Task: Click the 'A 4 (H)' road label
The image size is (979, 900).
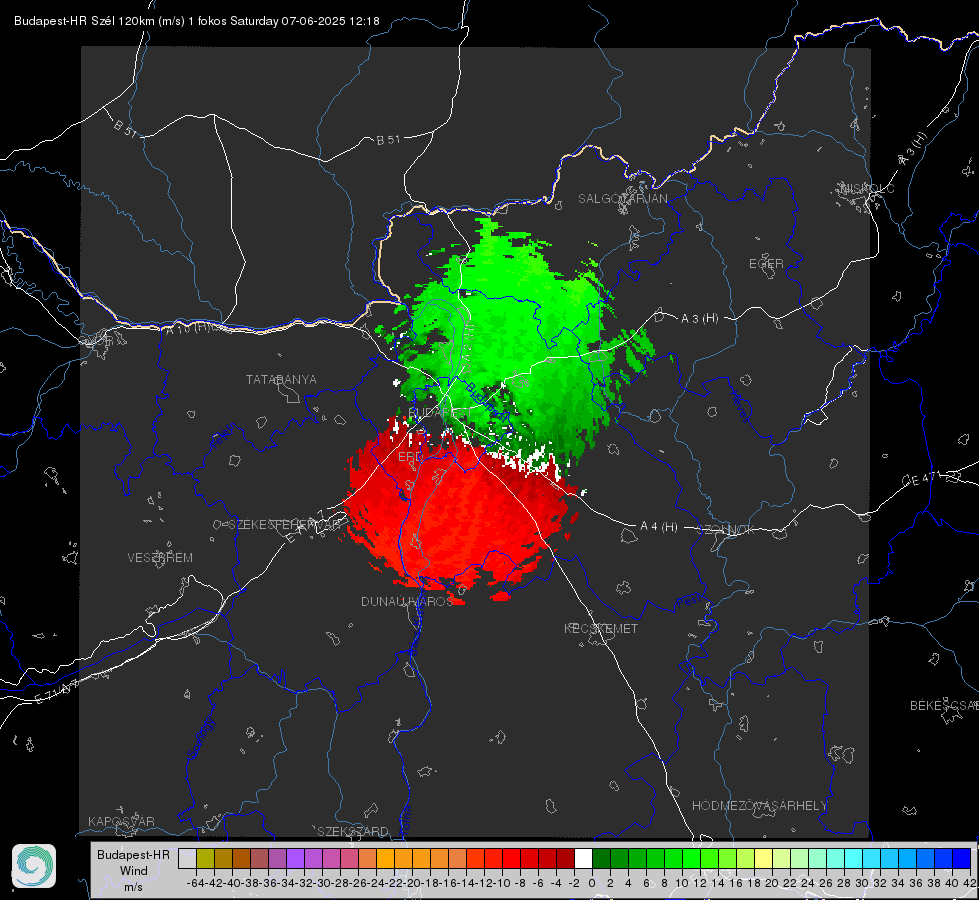Action: click(659, 527)
